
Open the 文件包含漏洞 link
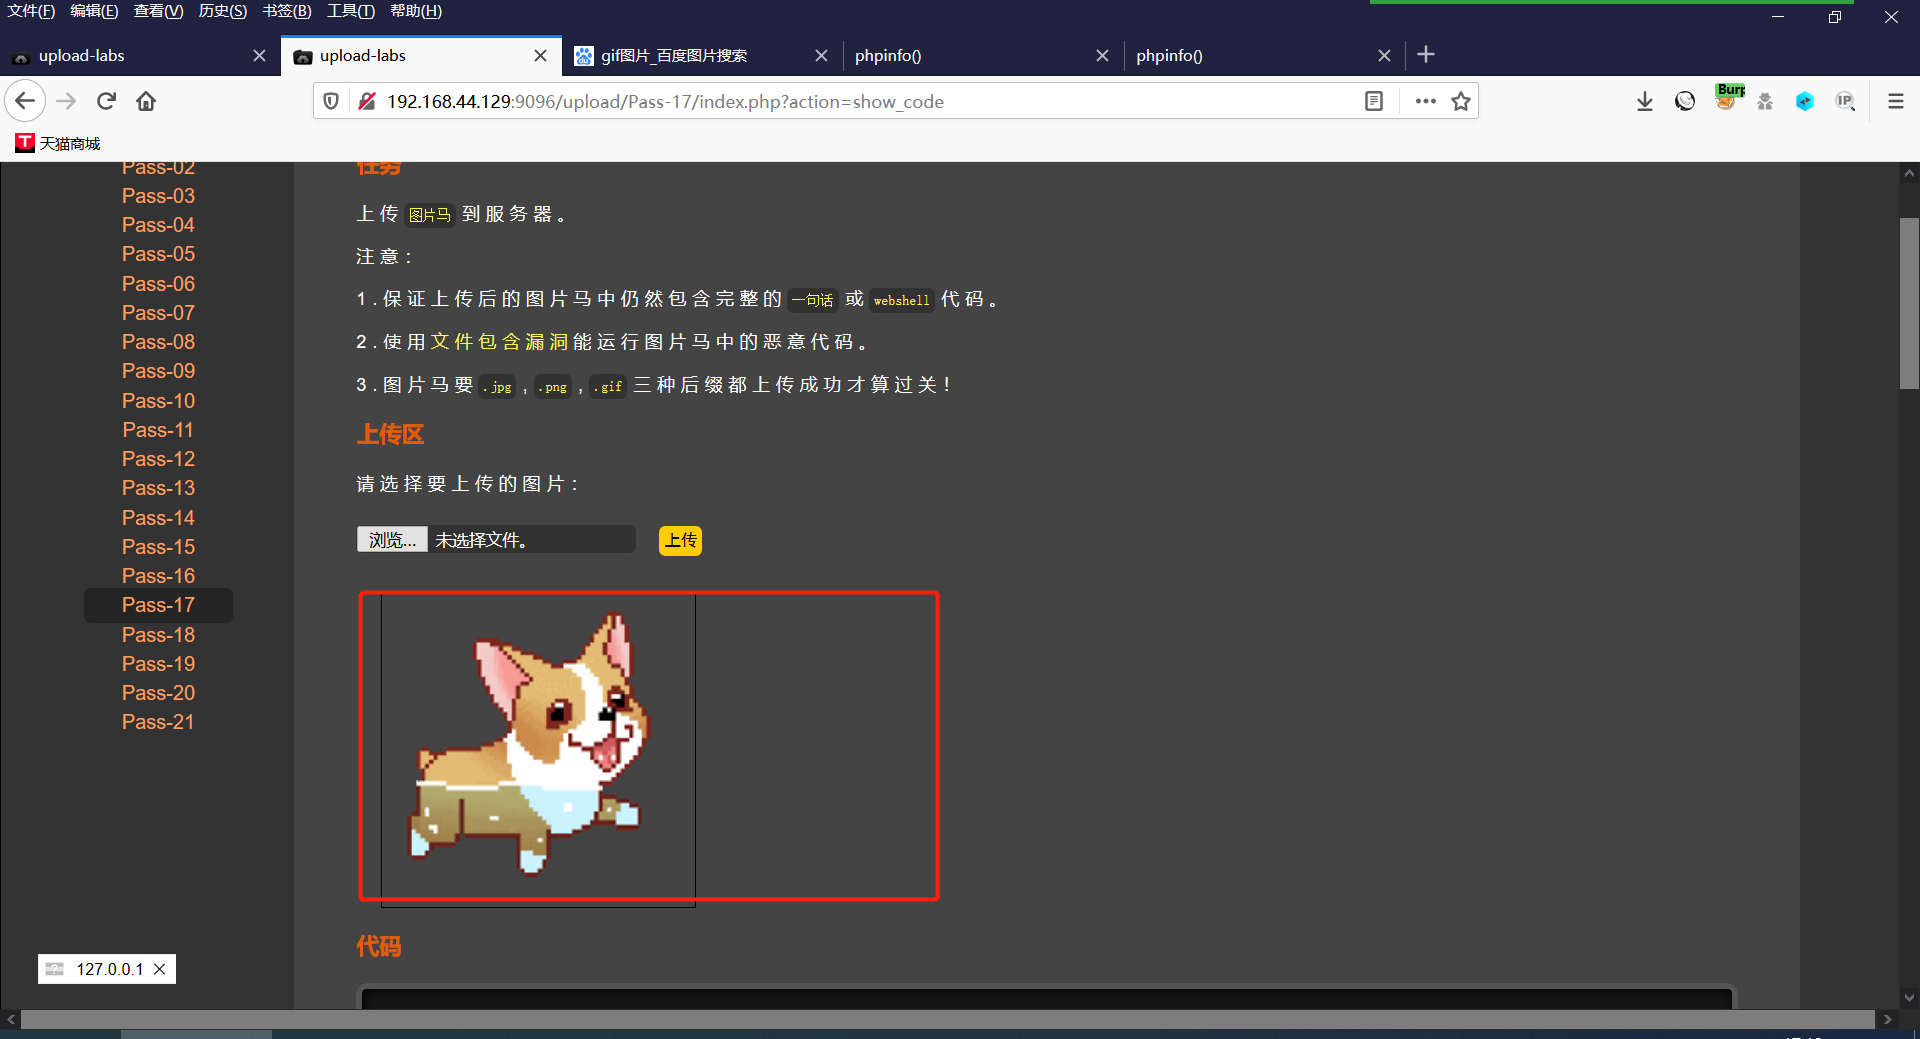(500, 342)
